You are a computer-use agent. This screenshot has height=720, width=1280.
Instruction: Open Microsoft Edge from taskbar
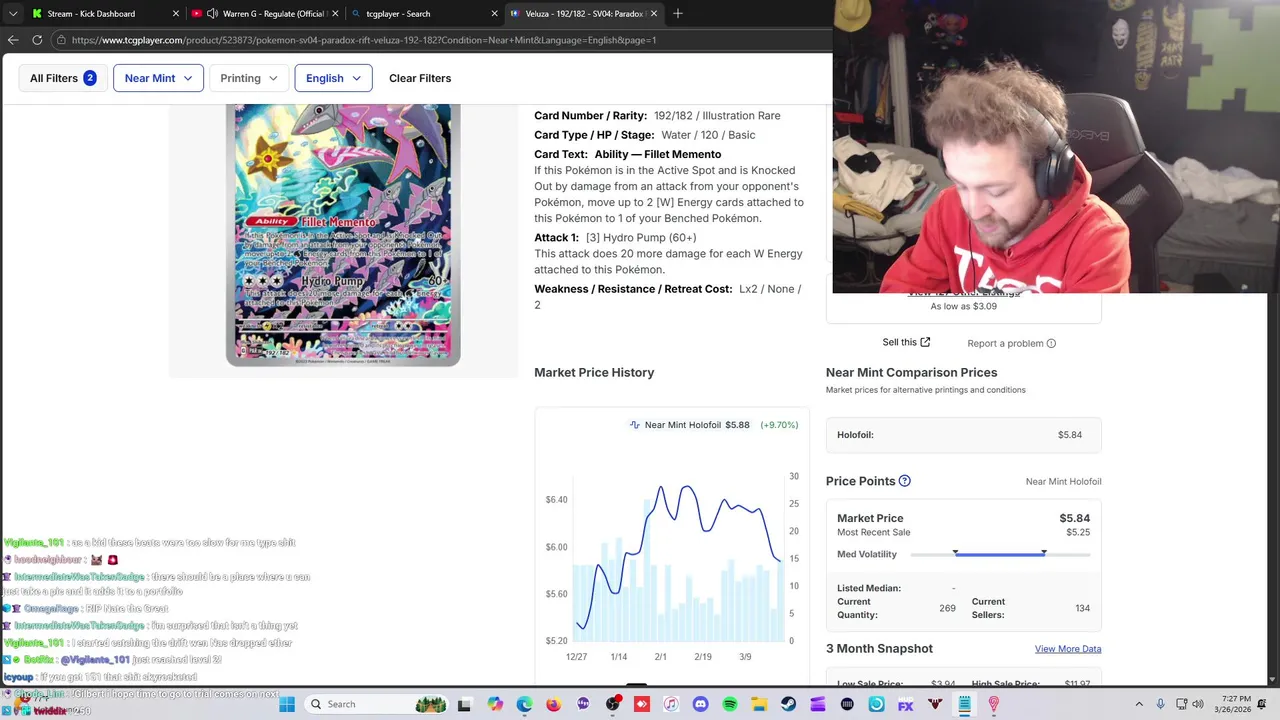pos(524,704)
